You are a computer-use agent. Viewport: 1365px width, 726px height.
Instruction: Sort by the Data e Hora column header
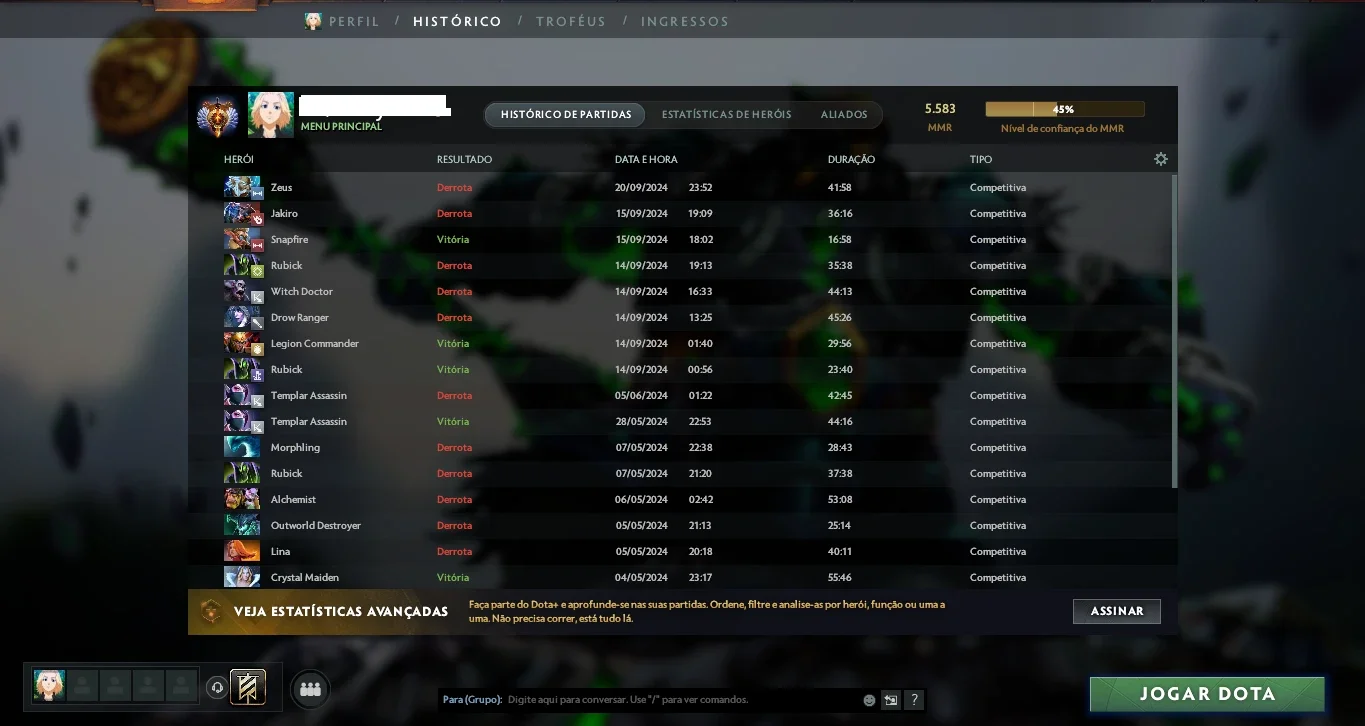pos(646,159)
